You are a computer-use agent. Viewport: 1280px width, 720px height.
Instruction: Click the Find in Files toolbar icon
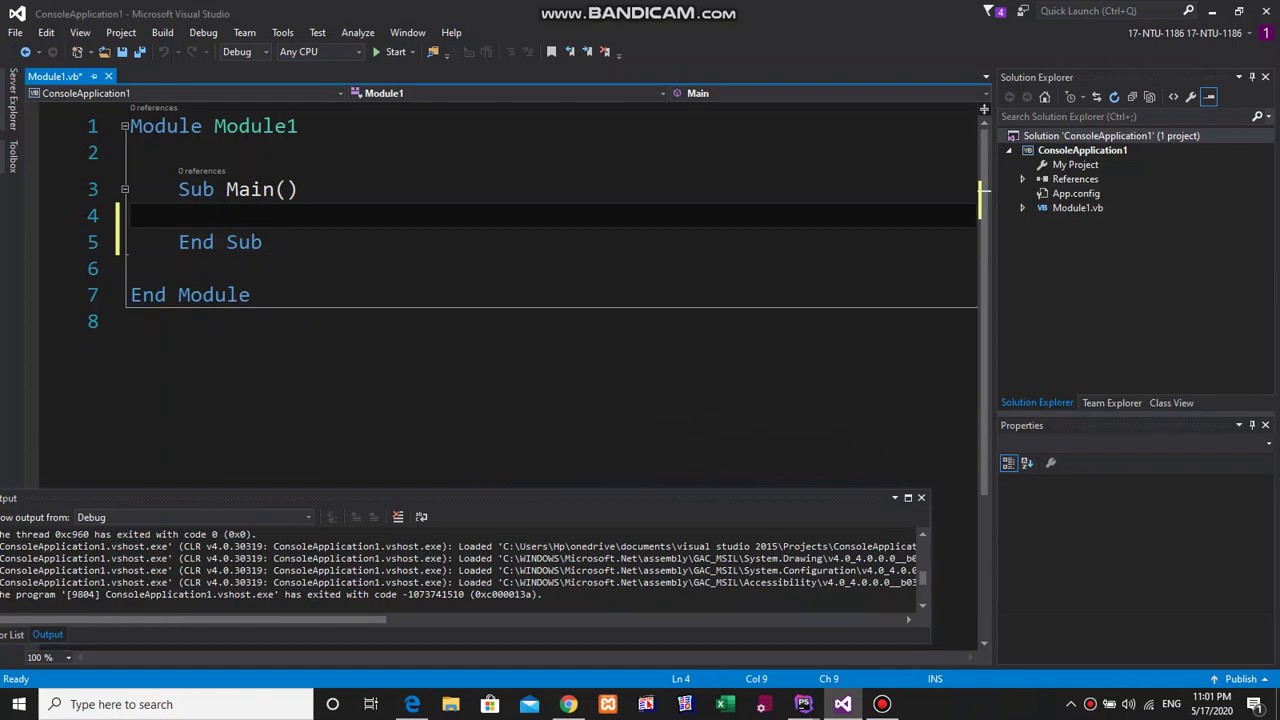(x=434, y=52)
